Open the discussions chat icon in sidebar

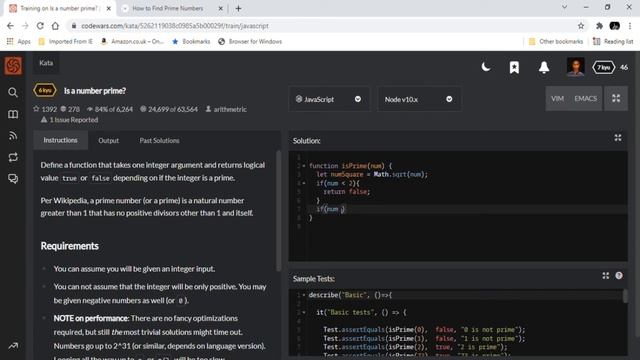(x=13, y=179)
